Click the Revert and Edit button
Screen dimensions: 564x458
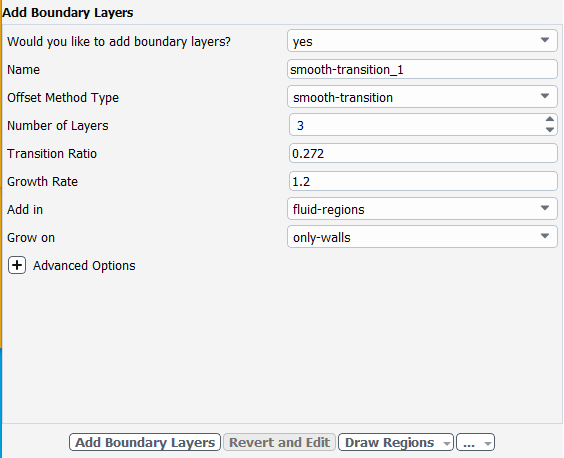pyautogui.click(x=279, y=442)
